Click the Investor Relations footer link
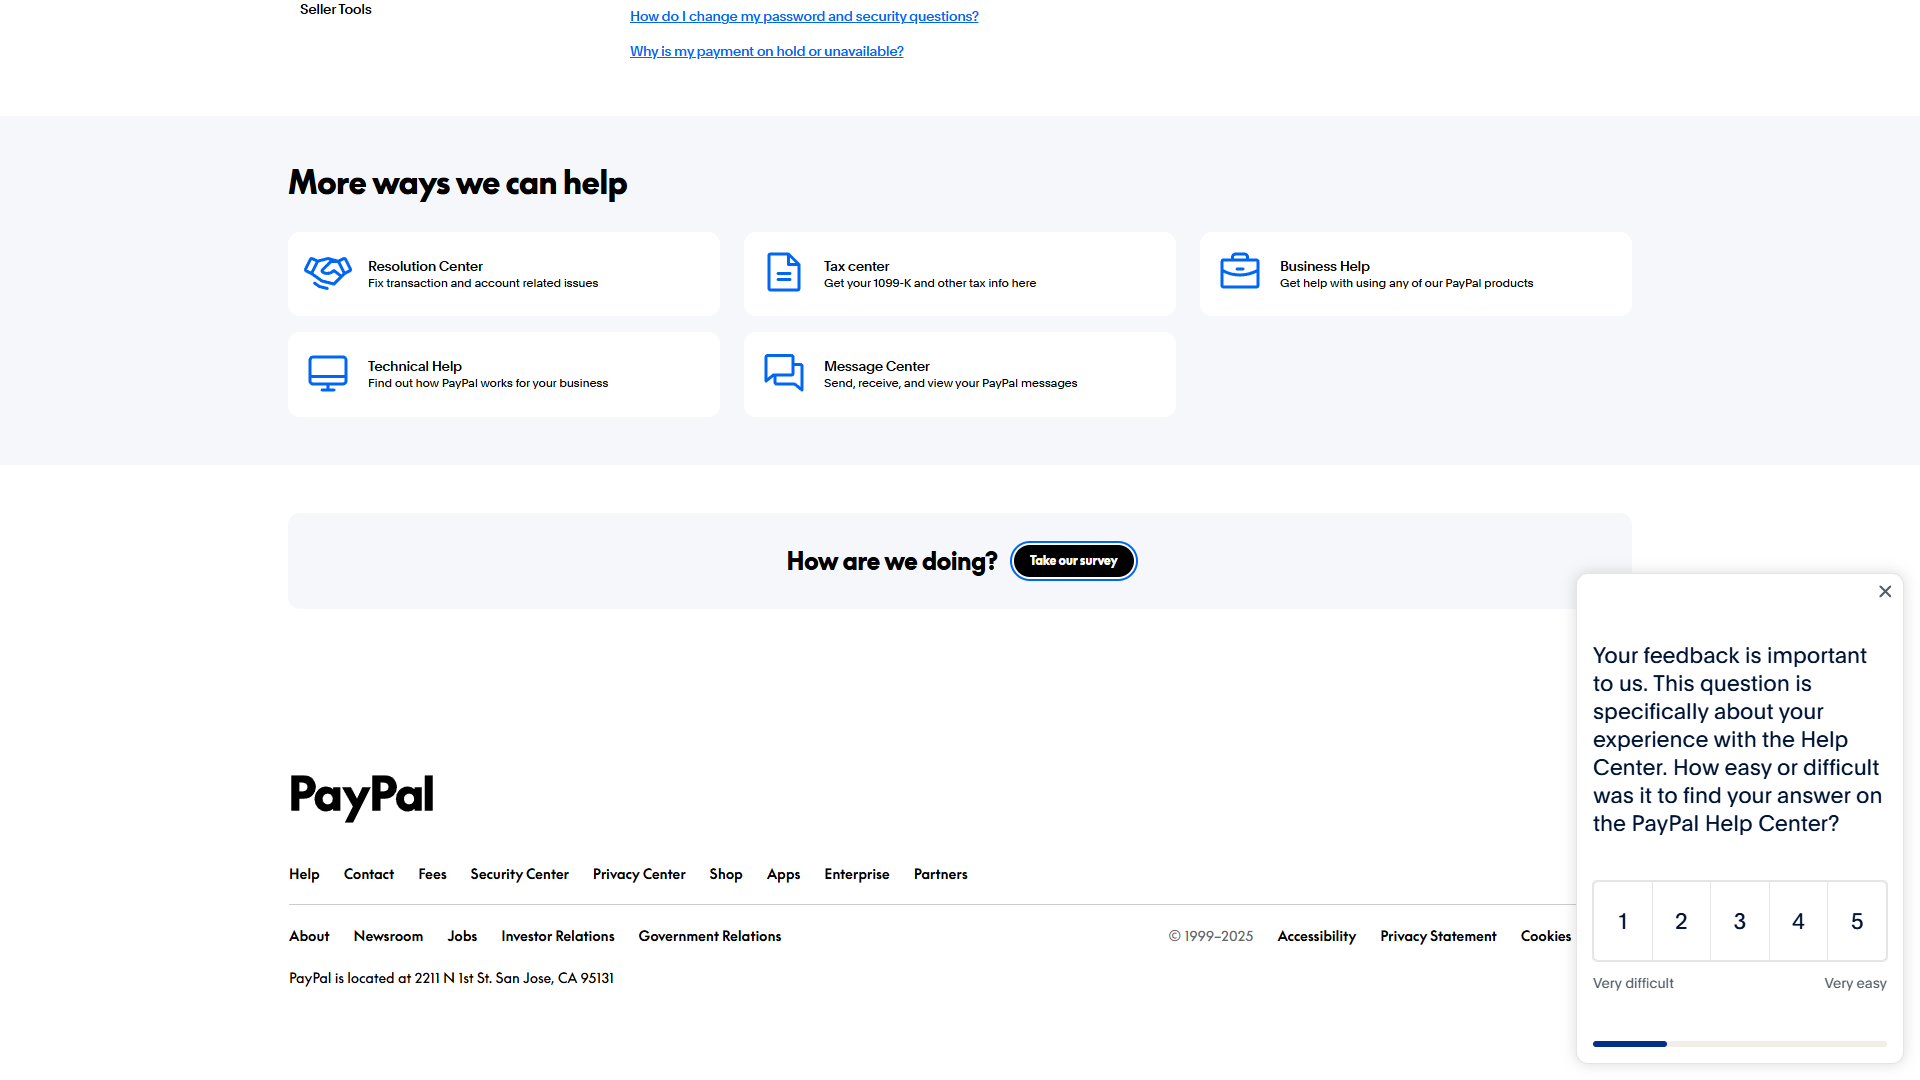 [x=557, y=936]
